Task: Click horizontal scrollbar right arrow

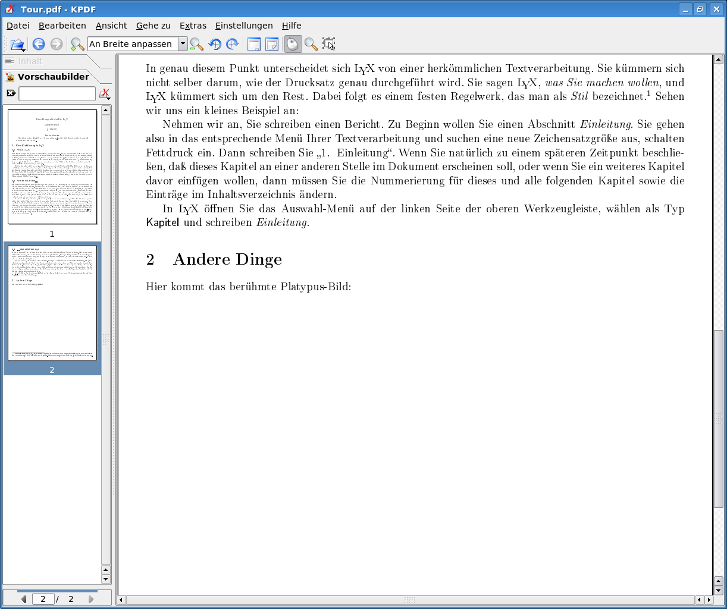Action: pos(708,600)
